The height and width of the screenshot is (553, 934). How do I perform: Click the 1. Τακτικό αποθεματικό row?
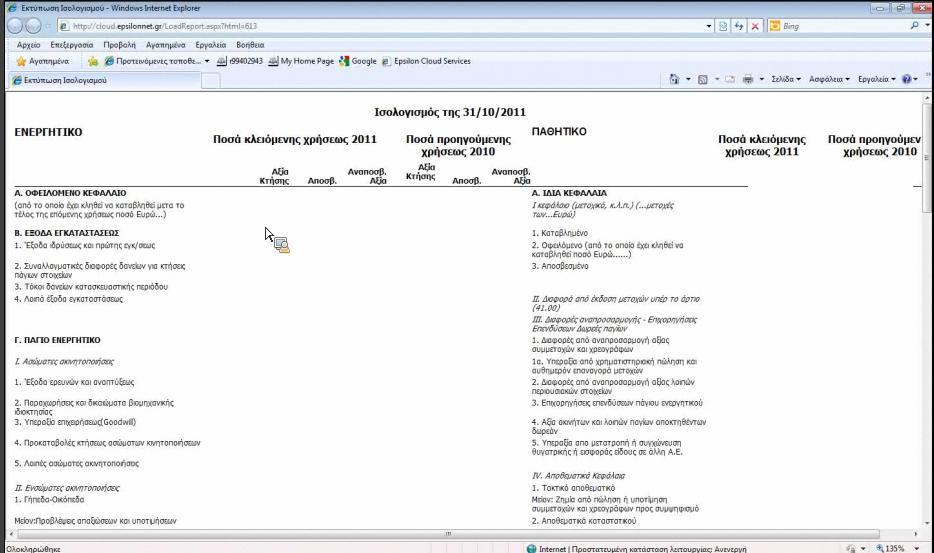tap(573, 488)
